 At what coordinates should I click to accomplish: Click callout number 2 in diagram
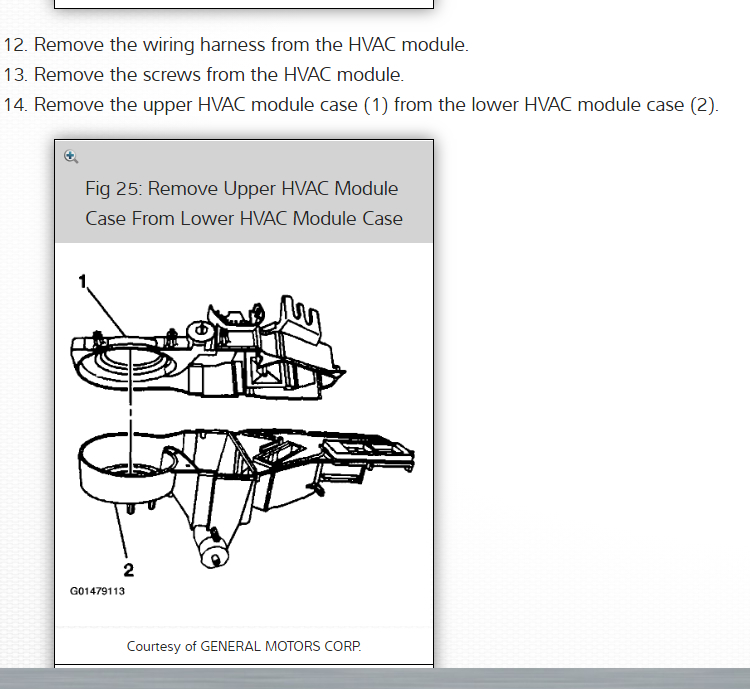point(129,570)
